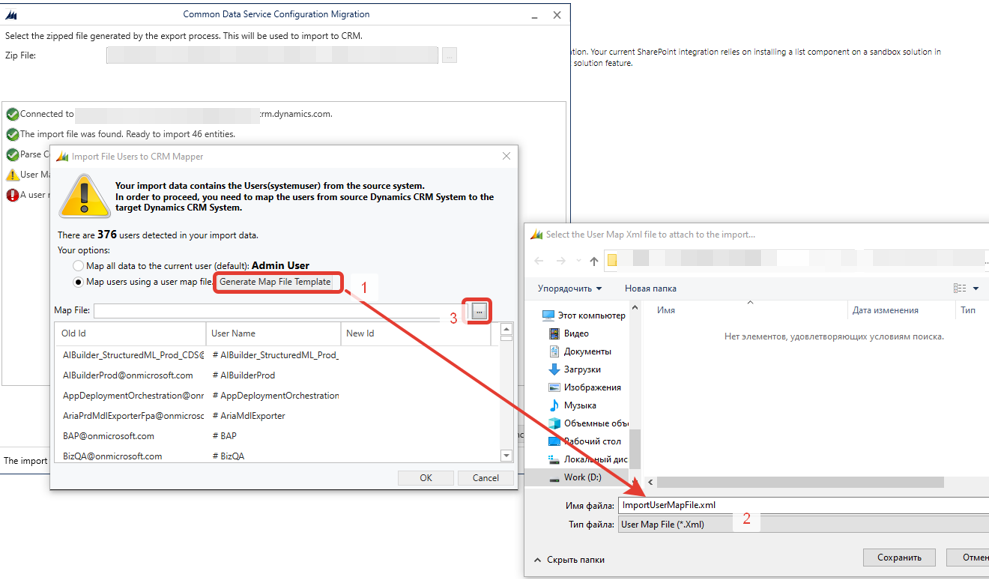Open recent locations dropdown in save dialog

coord(578,260)
